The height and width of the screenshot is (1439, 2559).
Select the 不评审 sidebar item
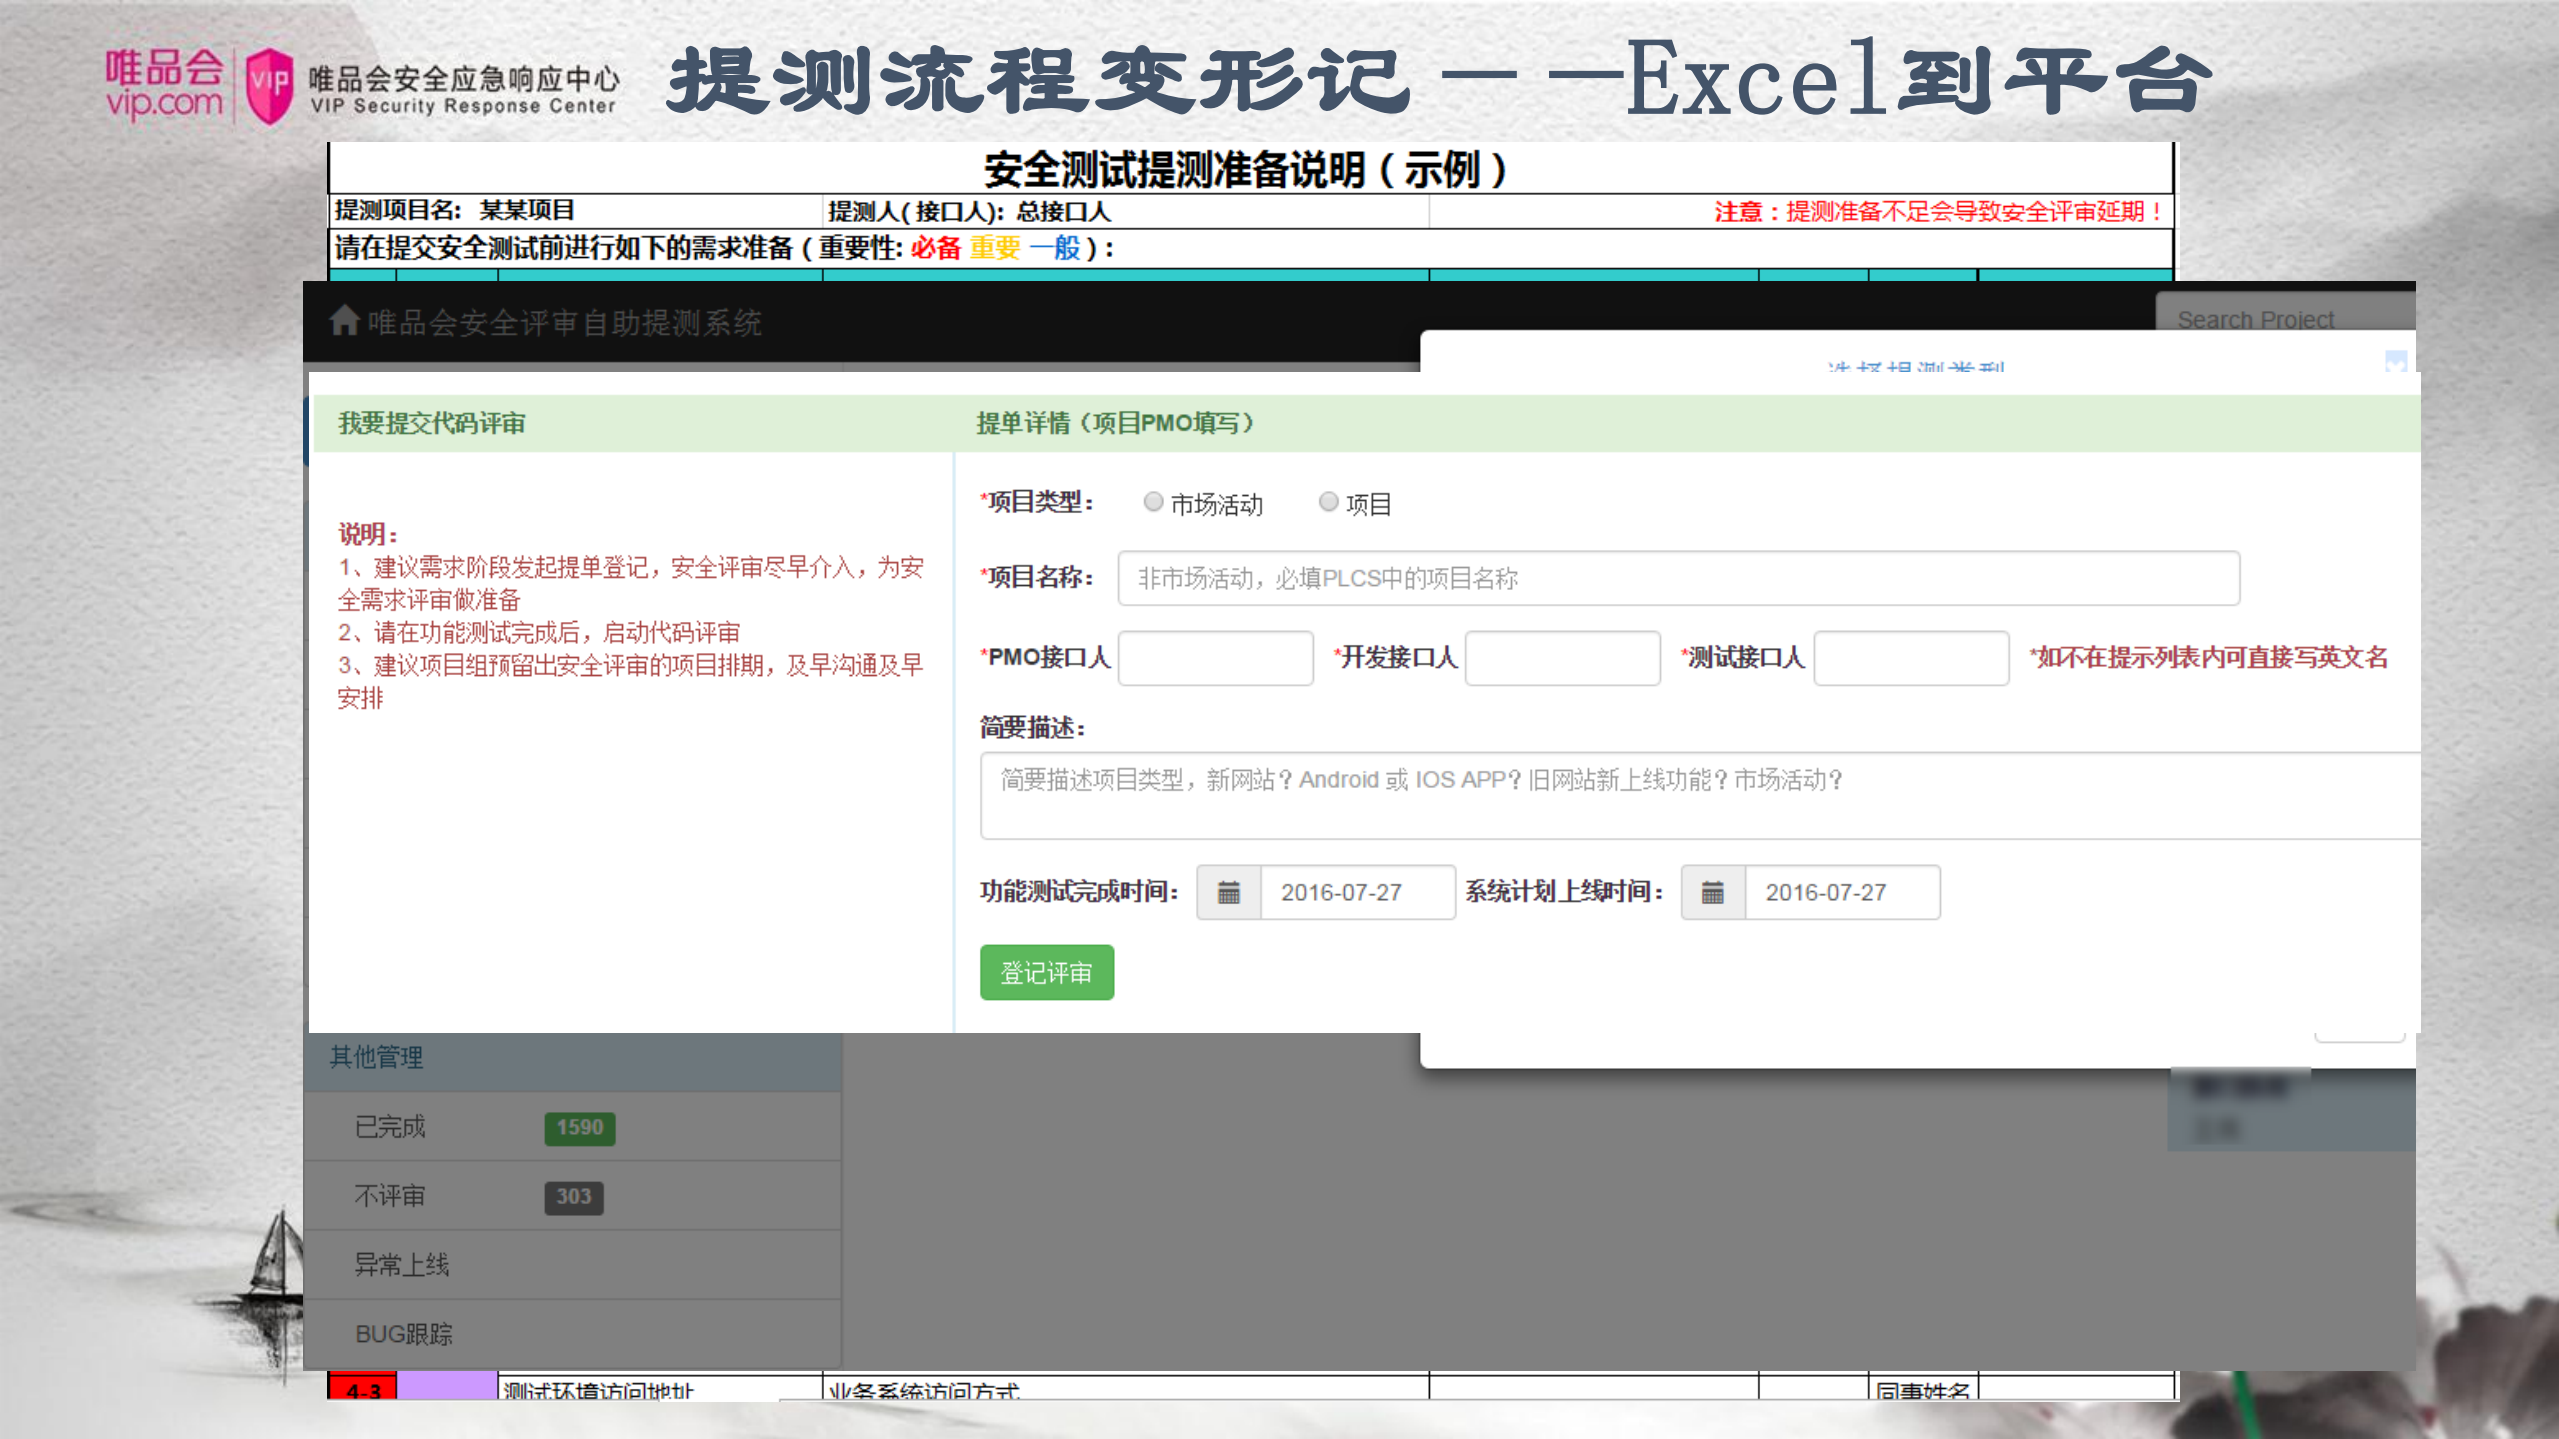[x=390, y=1196]
